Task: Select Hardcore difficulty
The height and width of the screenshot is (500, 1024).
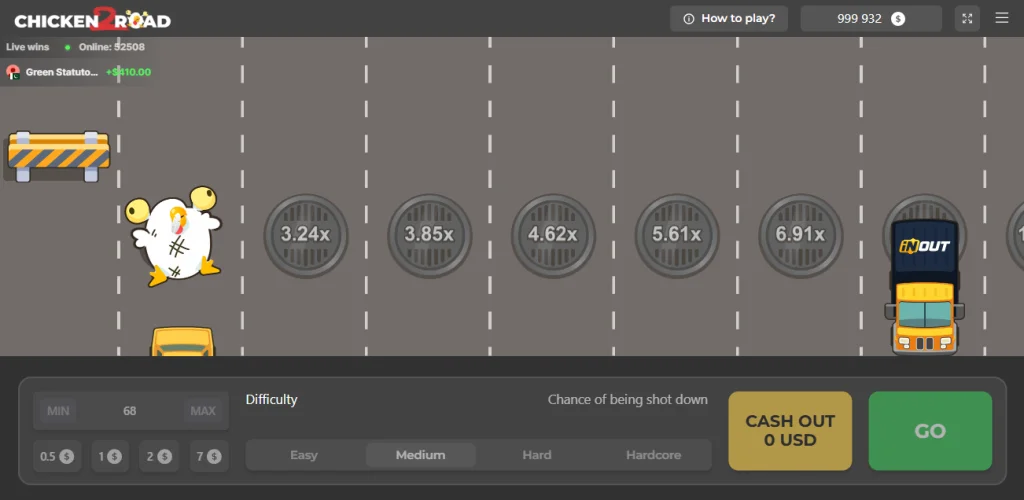Action: [653, 455]
